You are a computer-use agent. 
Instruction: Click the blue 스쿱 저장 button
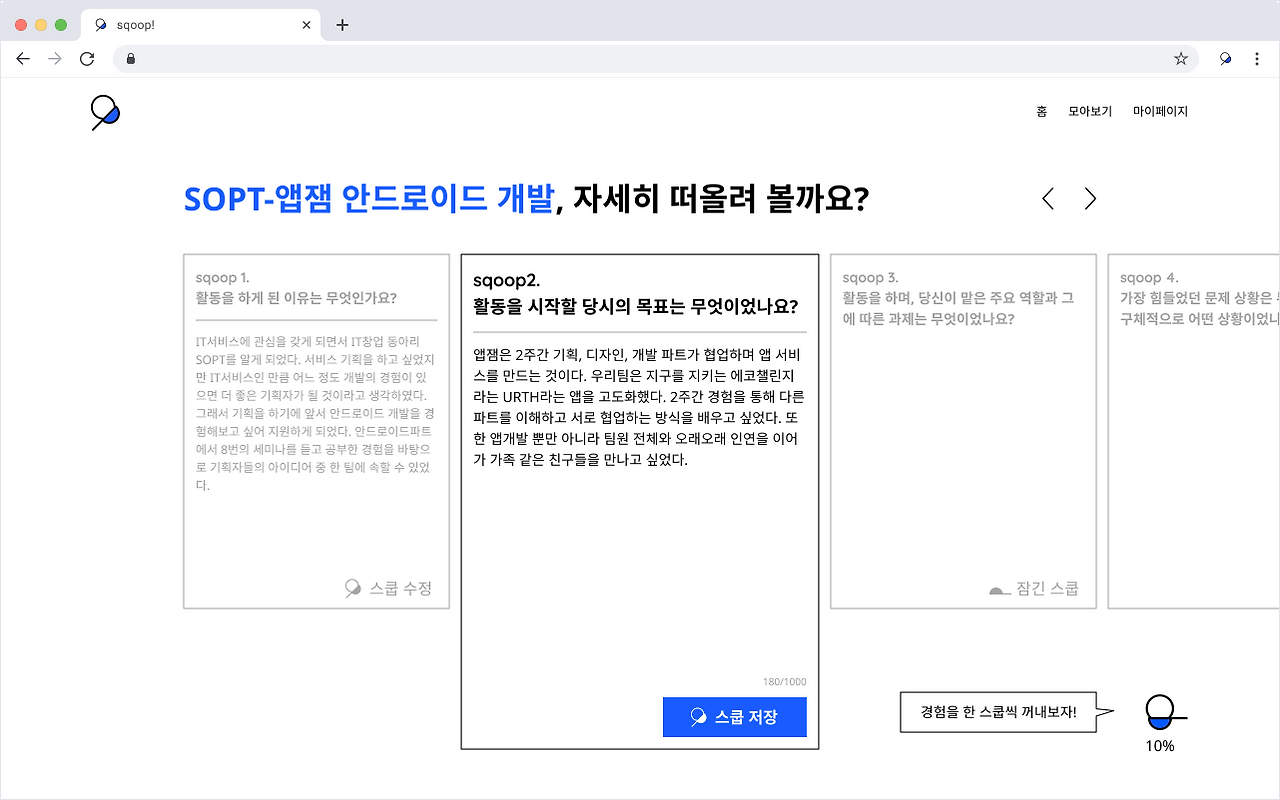(x=734, y=717)
